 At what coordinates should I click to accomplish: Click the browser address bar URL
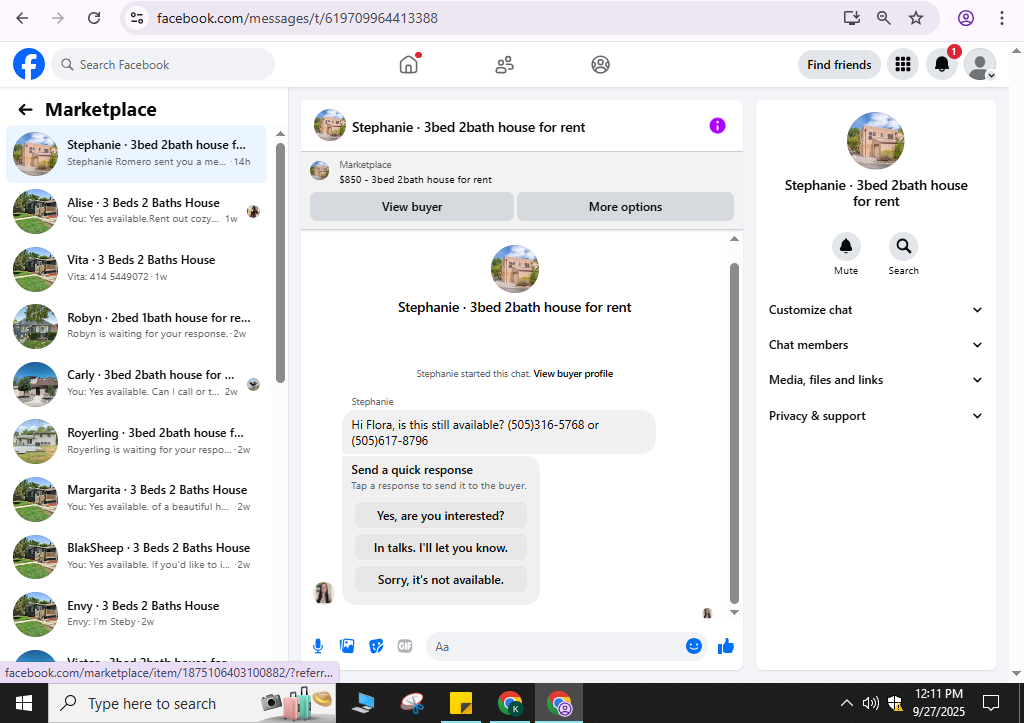tap(297, 18)
